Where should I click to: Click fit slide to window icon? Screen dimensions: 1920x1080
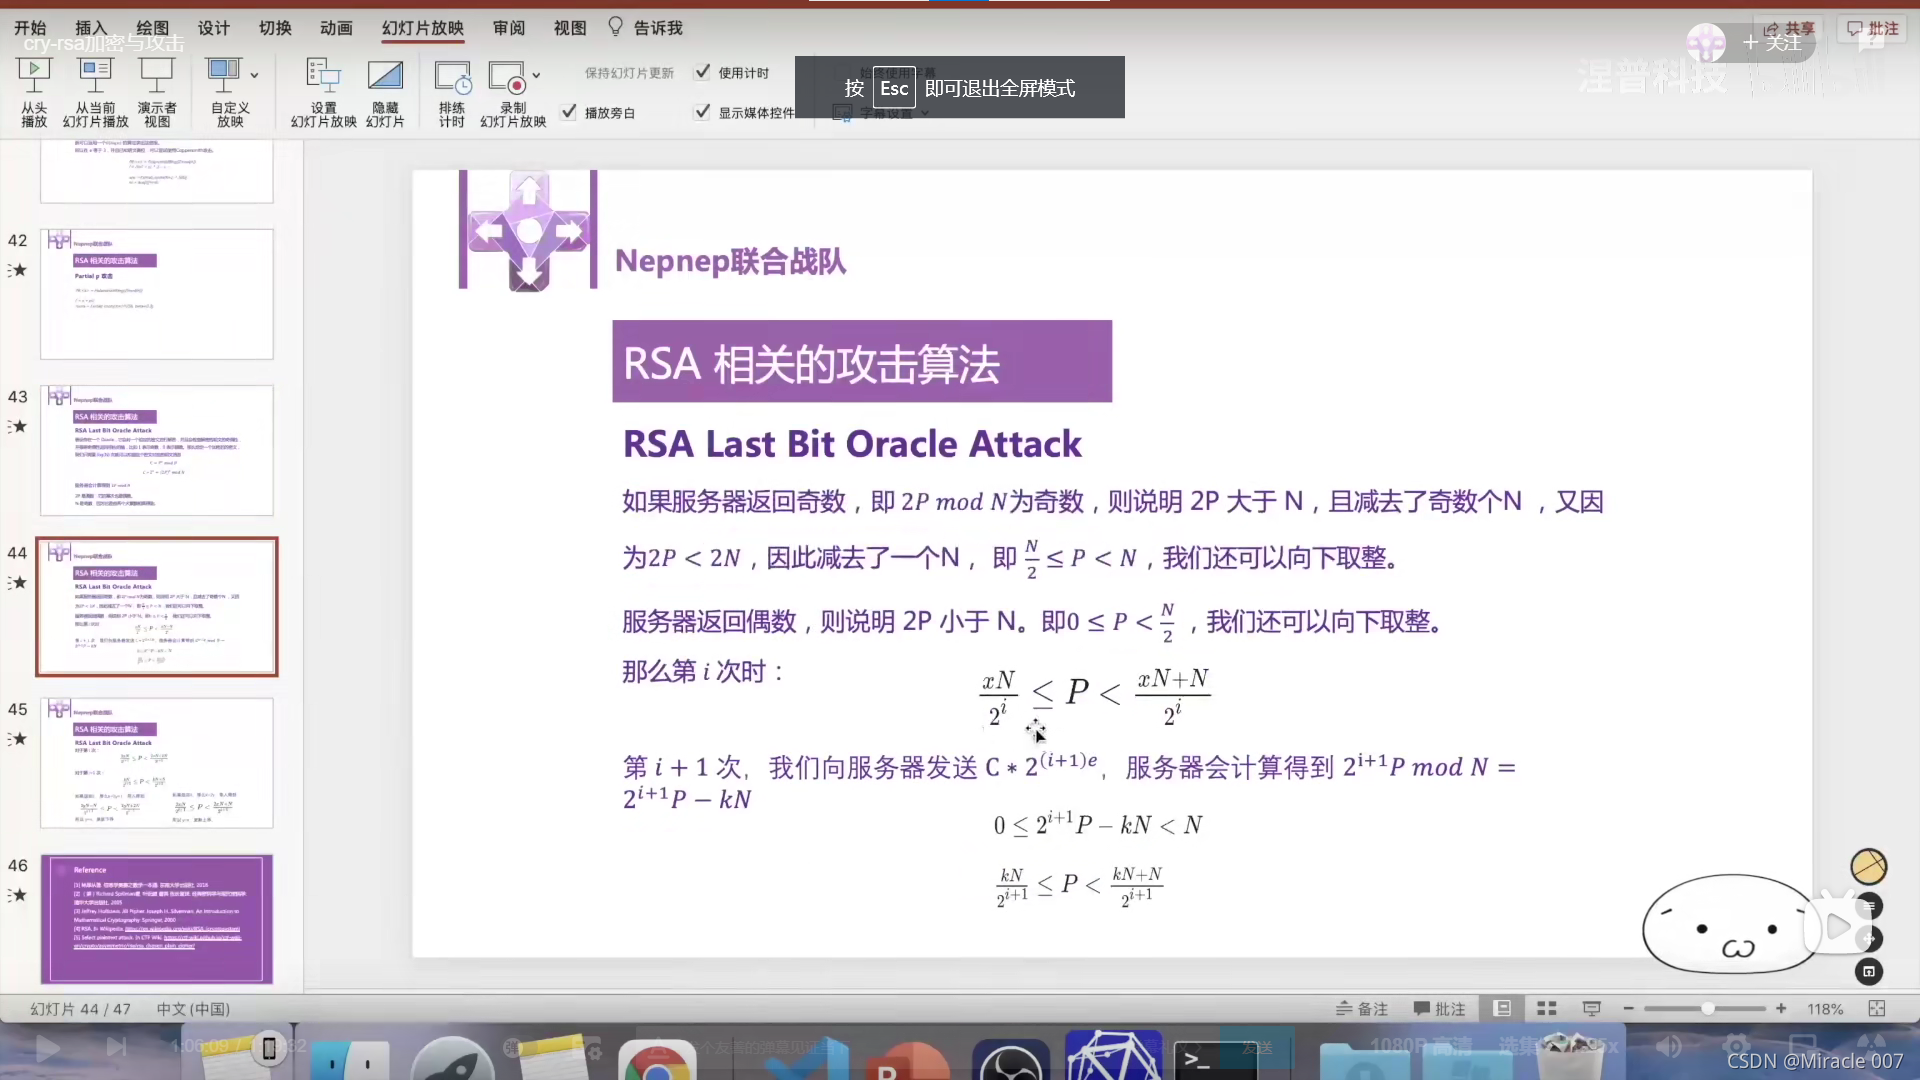point(1877,1008)
